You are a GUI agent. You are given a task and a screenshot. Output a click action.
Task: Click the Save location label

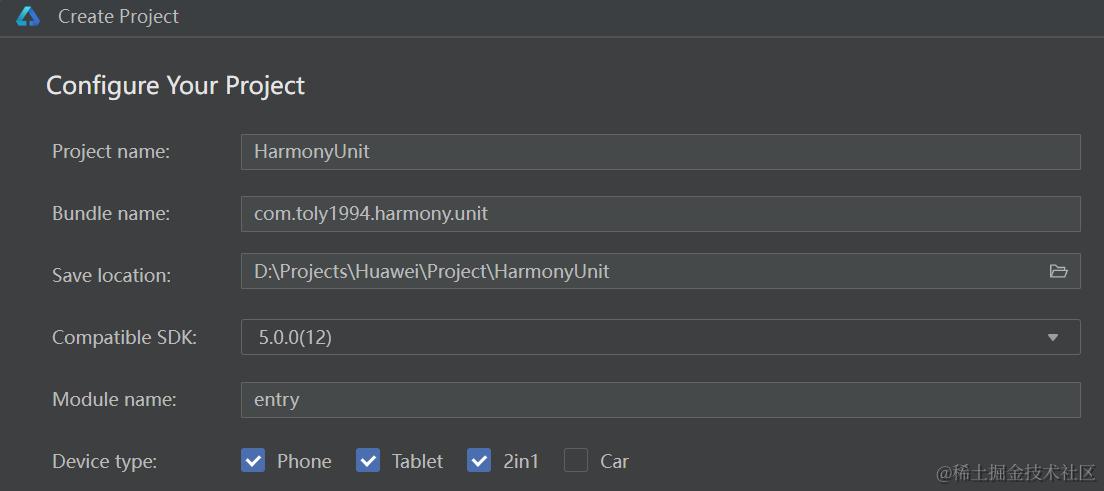click(x=111, y=276)
